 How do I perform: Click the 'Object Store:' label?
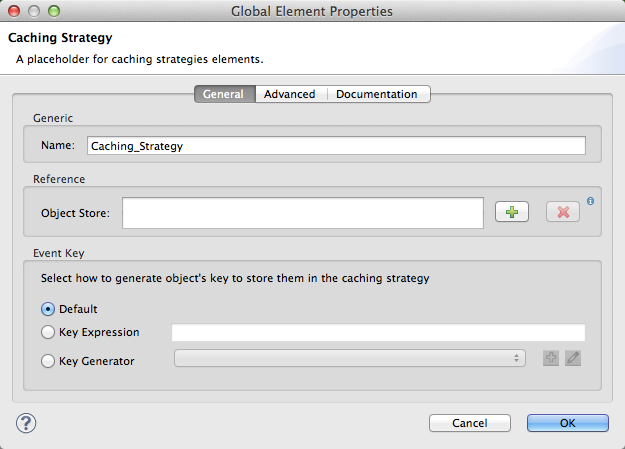pyautogui.click(x=75, y=213)
